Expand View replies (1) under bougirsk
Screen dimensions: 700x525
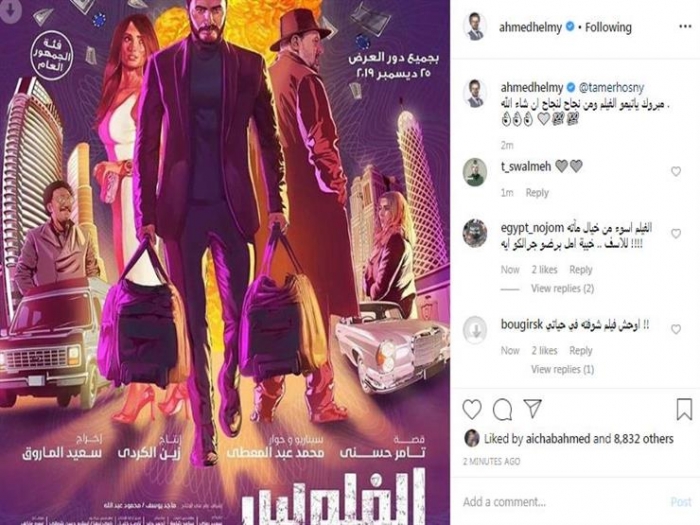562,369
